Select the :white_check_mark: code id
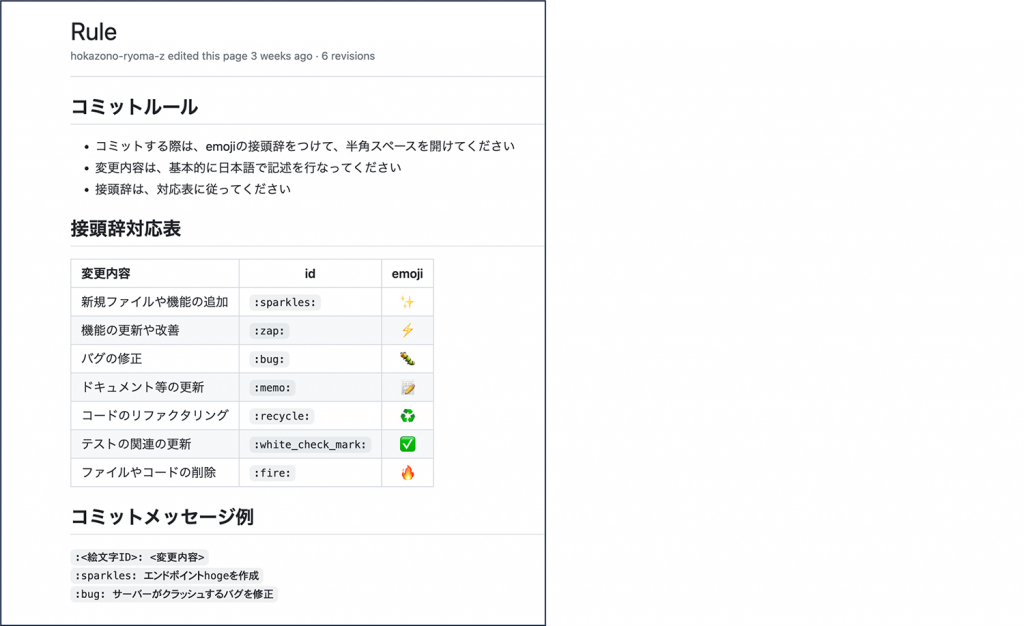 310,444
